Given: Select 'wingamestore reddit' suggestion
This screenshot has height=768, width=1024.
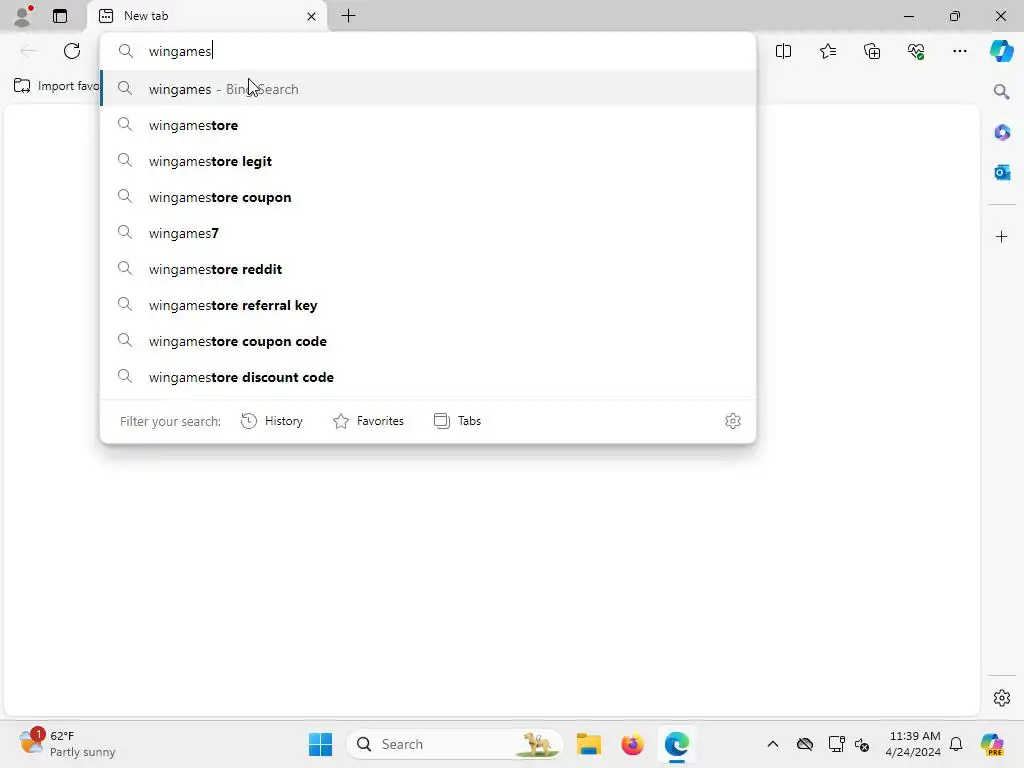Looking at the screenshot, I should pyautogui.click(x=428, y=268).
